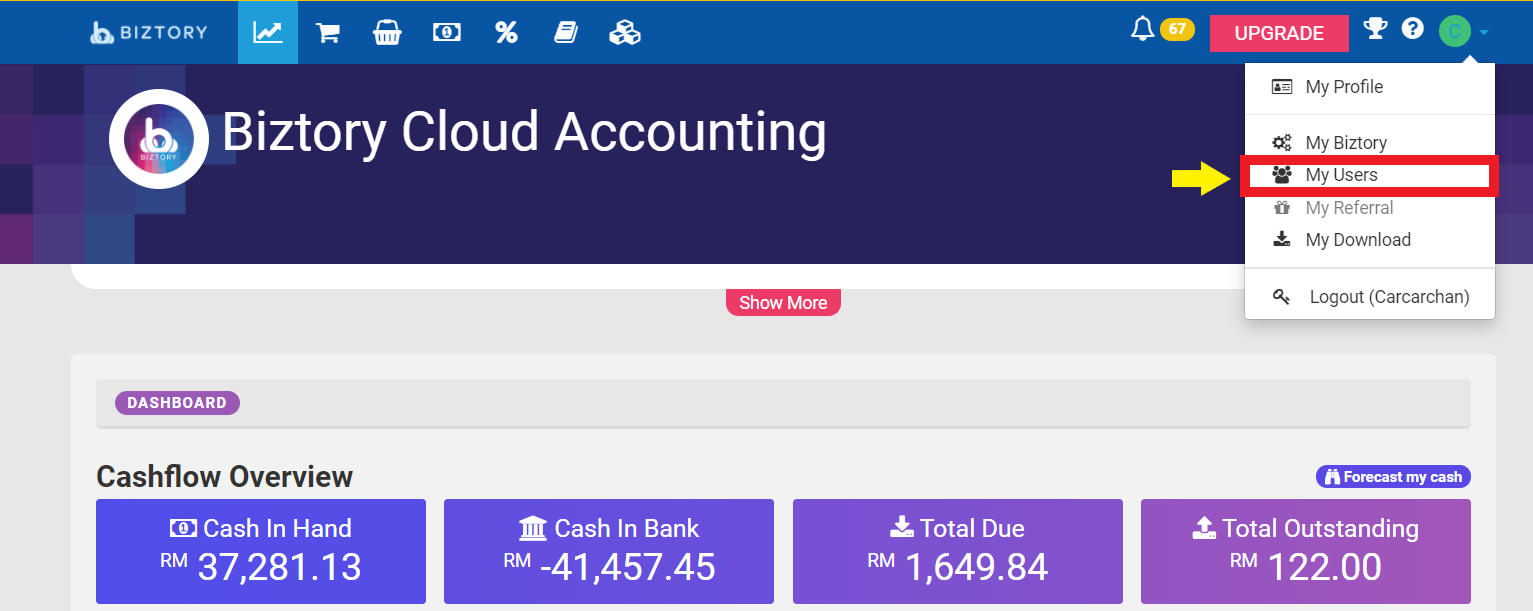Image resolution: width=1533 pixels, height=611 pixels.
Task: Click Forecast my cash button
Action: (x=1393, y=477)
